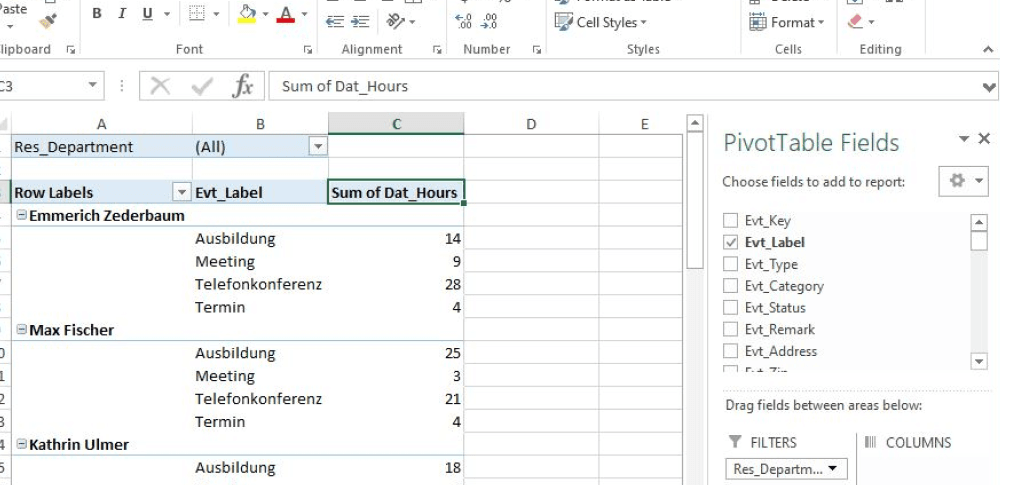This screenshot has height=485, width=1009.
Task: Check the Evt_Type field
Action: pyautogui.click(x=730, y=264)
